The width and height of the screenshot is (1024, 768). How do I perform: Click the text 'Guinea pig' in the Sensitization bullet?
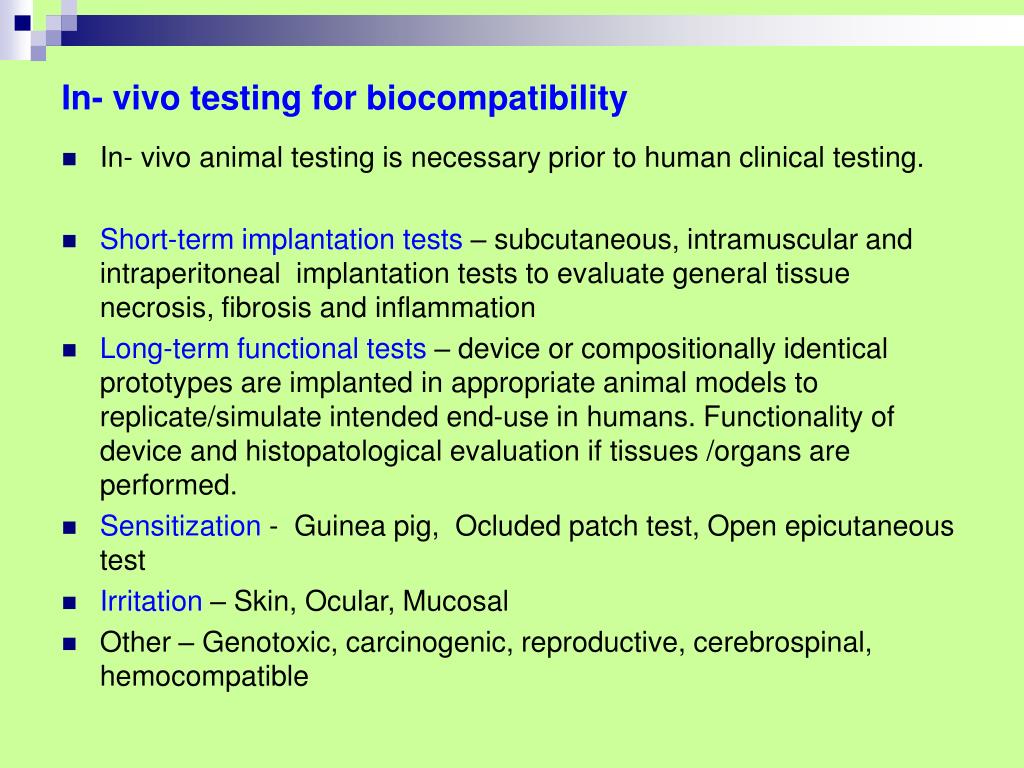(x=366, y=526)
